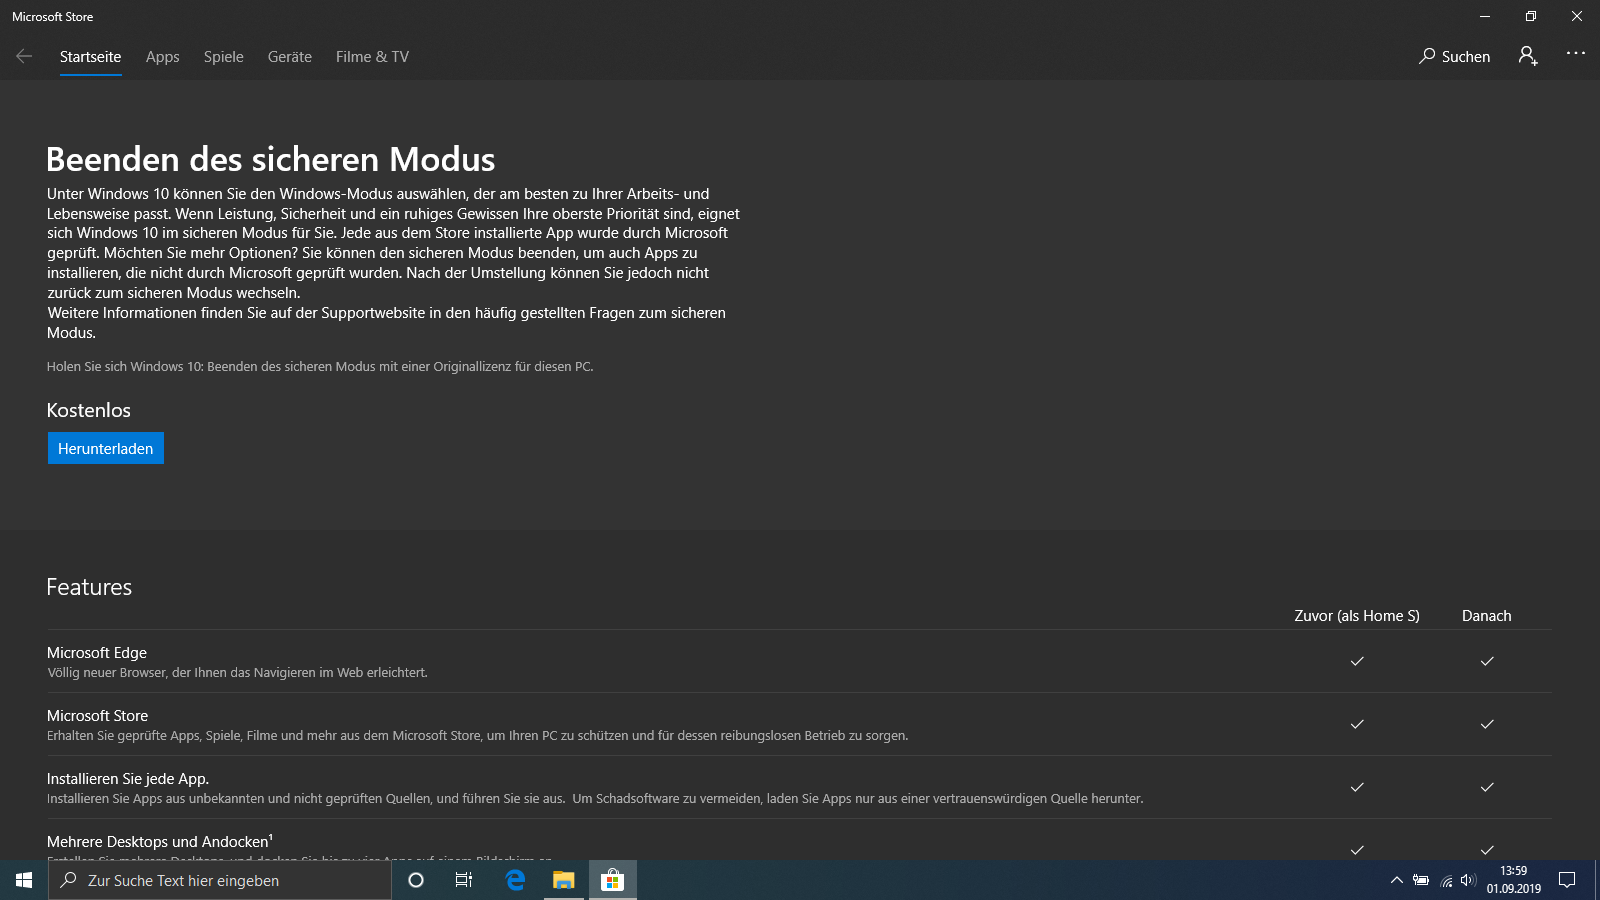Switch to the Spiele tab

[x=223, y=57]
